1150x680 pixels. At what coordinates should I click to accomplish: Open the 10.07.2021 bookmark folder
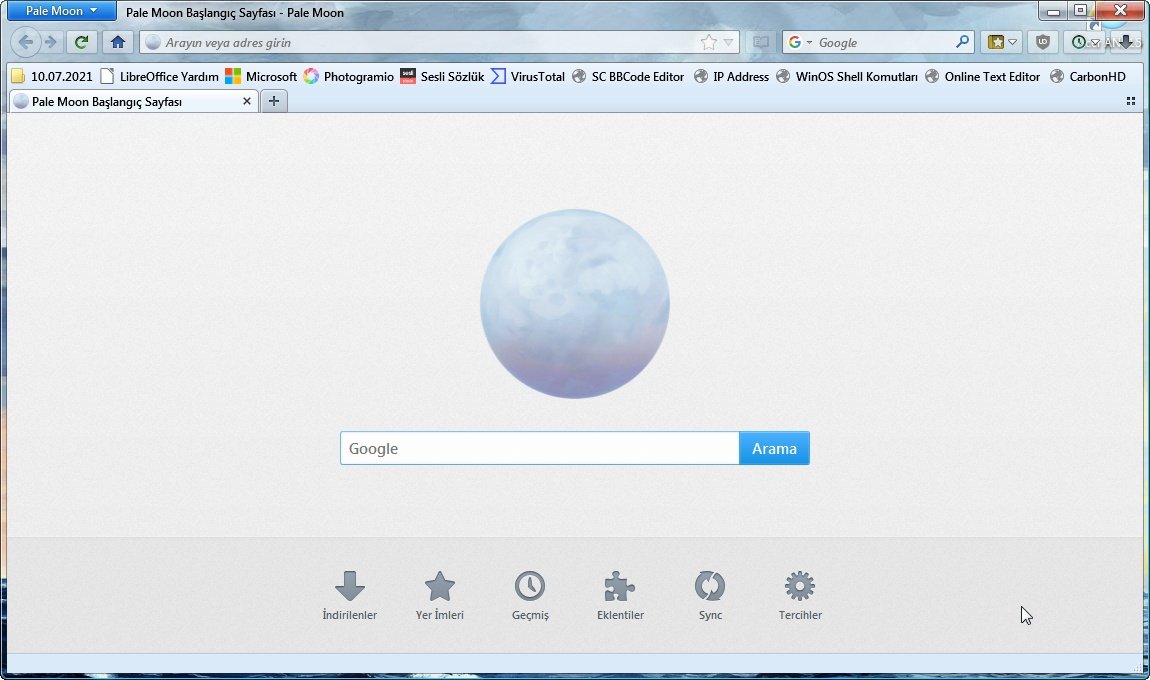pyautogui.click(x=52, y=76)
